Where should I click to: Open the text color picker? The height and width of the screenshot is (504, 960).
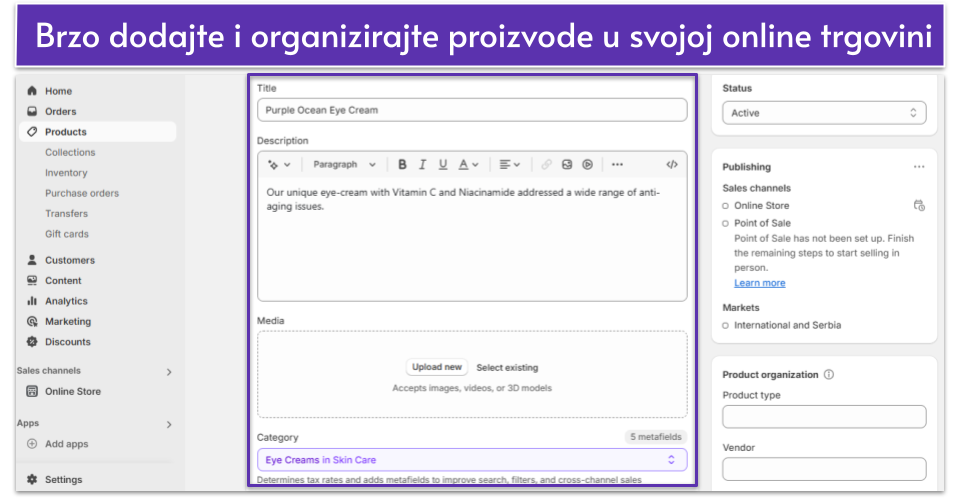[x=468, y=164]
